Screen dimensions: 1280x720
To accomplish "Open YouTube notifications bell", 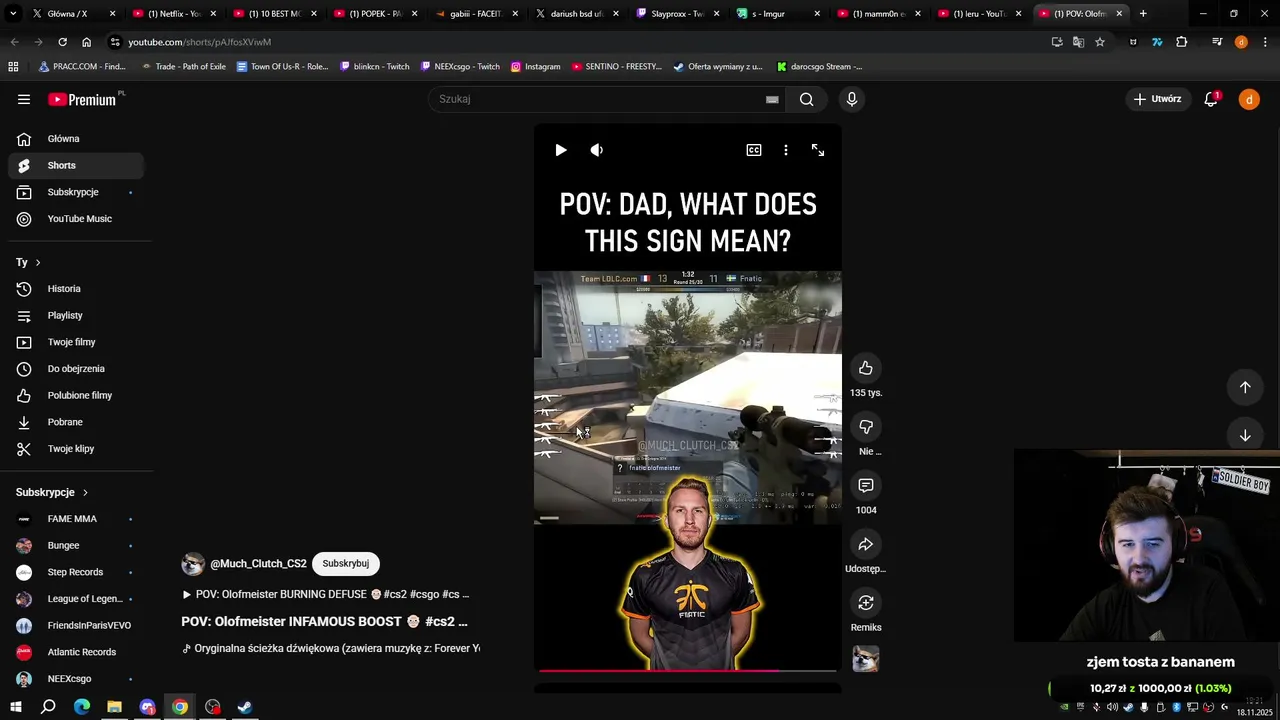I will pos(1211,99).
